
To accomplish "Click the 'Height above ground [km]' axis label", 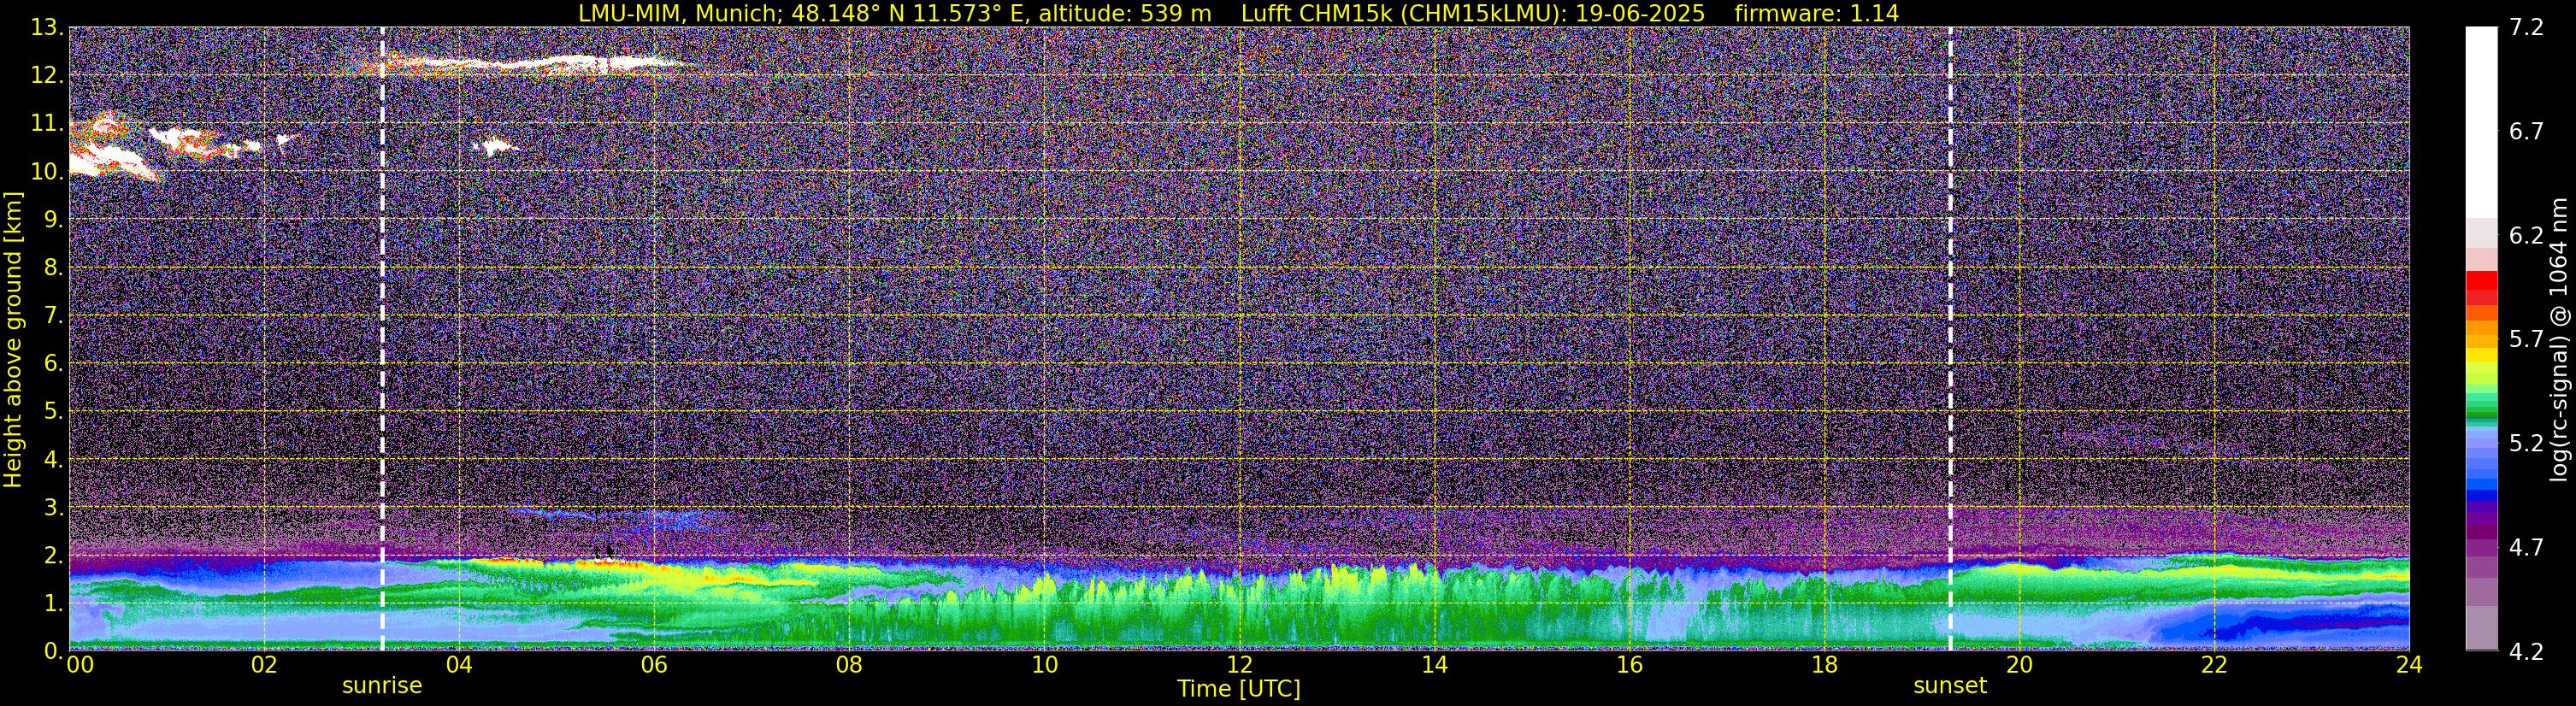I will (x=13, y=339).
